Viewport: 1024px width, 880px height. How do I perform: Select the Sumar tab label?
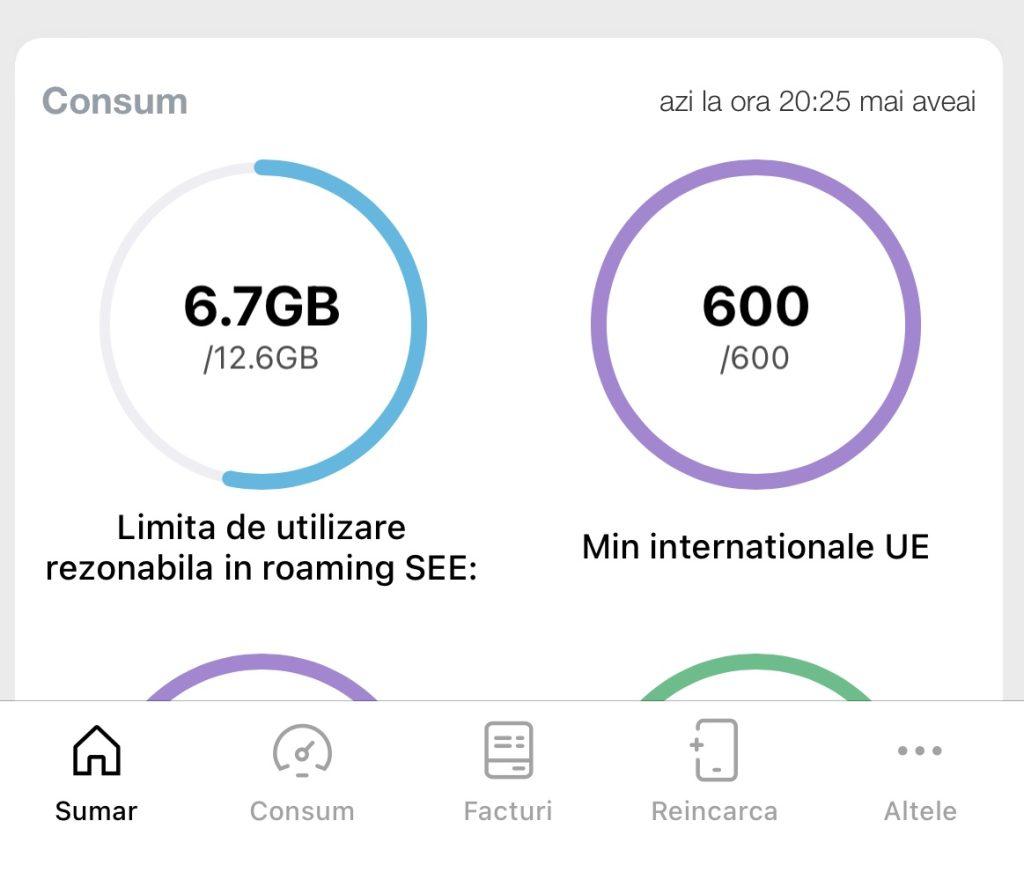[x=96, y=811]
